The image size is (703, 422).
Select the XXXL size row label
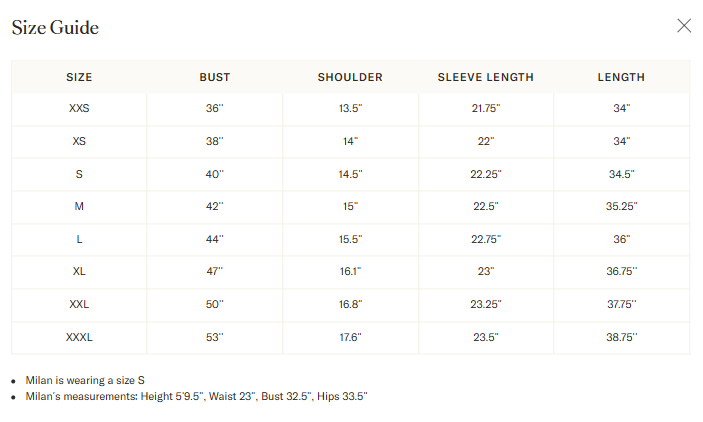point(79,337)
